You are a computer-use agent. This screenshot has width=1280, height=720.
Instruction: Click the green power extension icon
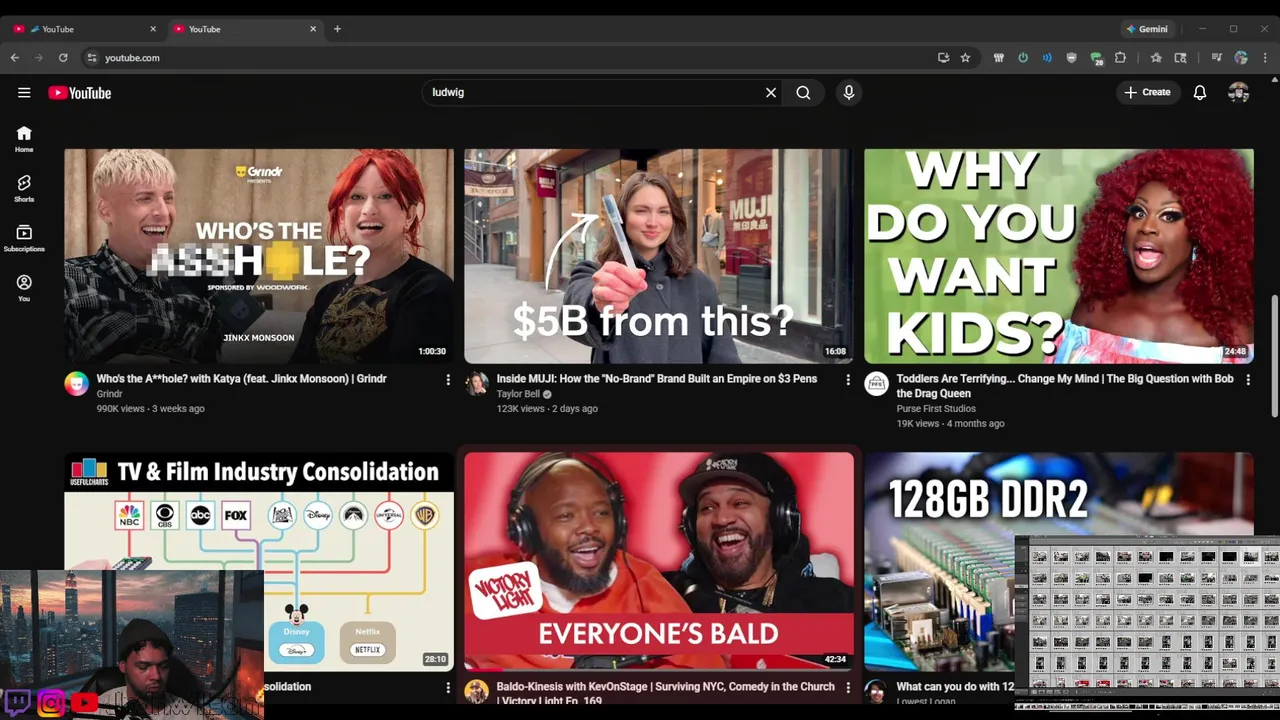[1023, 58]
